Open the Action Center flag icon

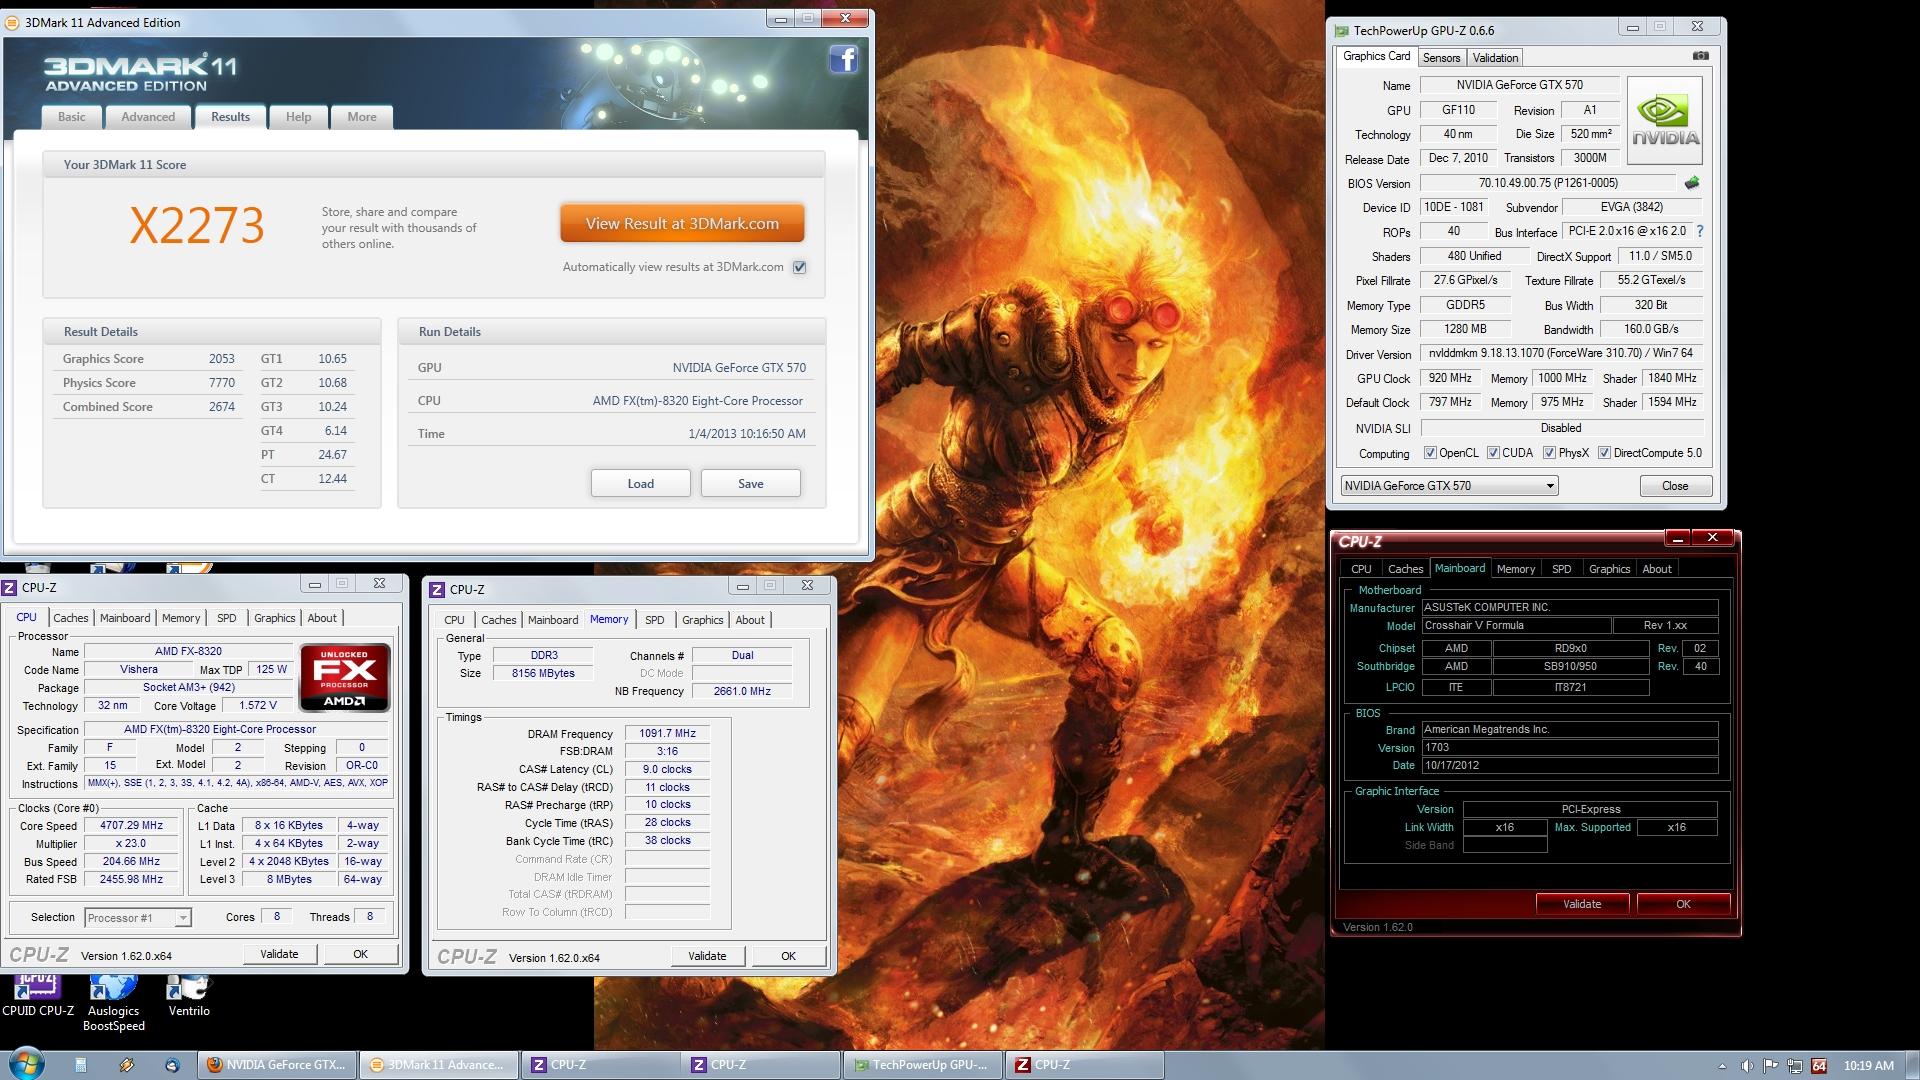(x=1771, y=1066)
